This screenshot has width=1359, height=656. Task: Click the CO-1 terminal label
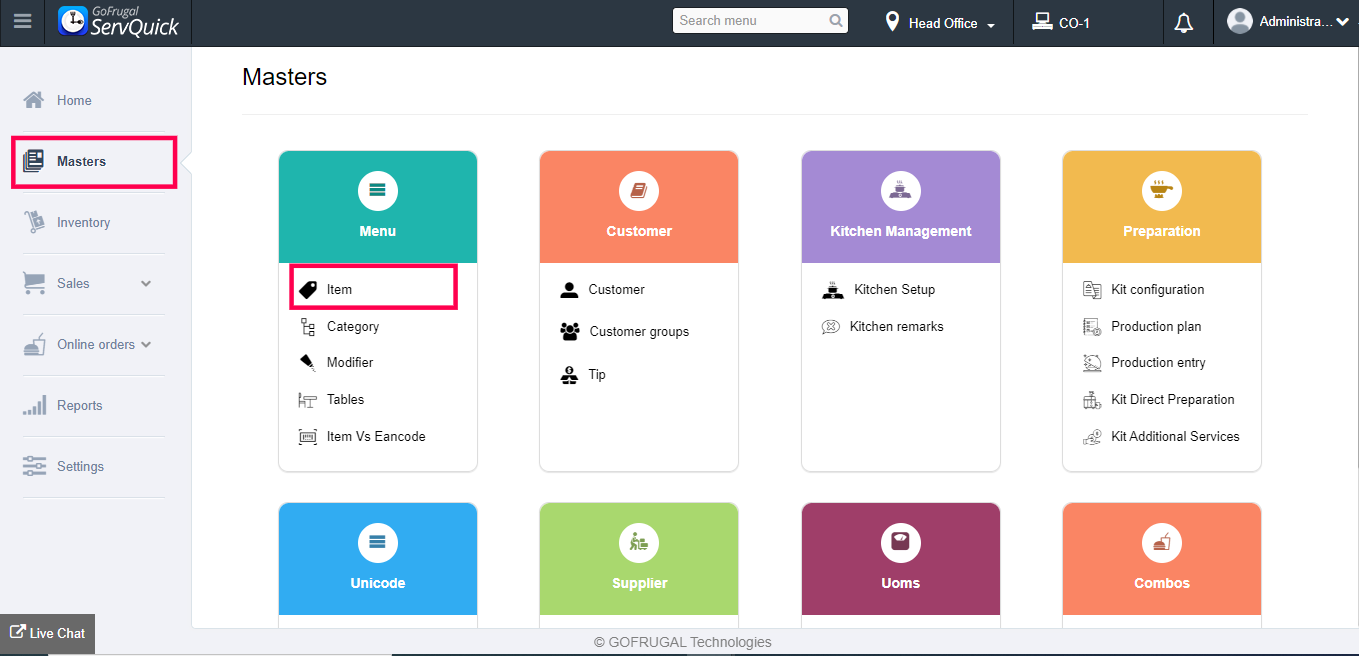pyautogui.click(x=1074, y=23)
